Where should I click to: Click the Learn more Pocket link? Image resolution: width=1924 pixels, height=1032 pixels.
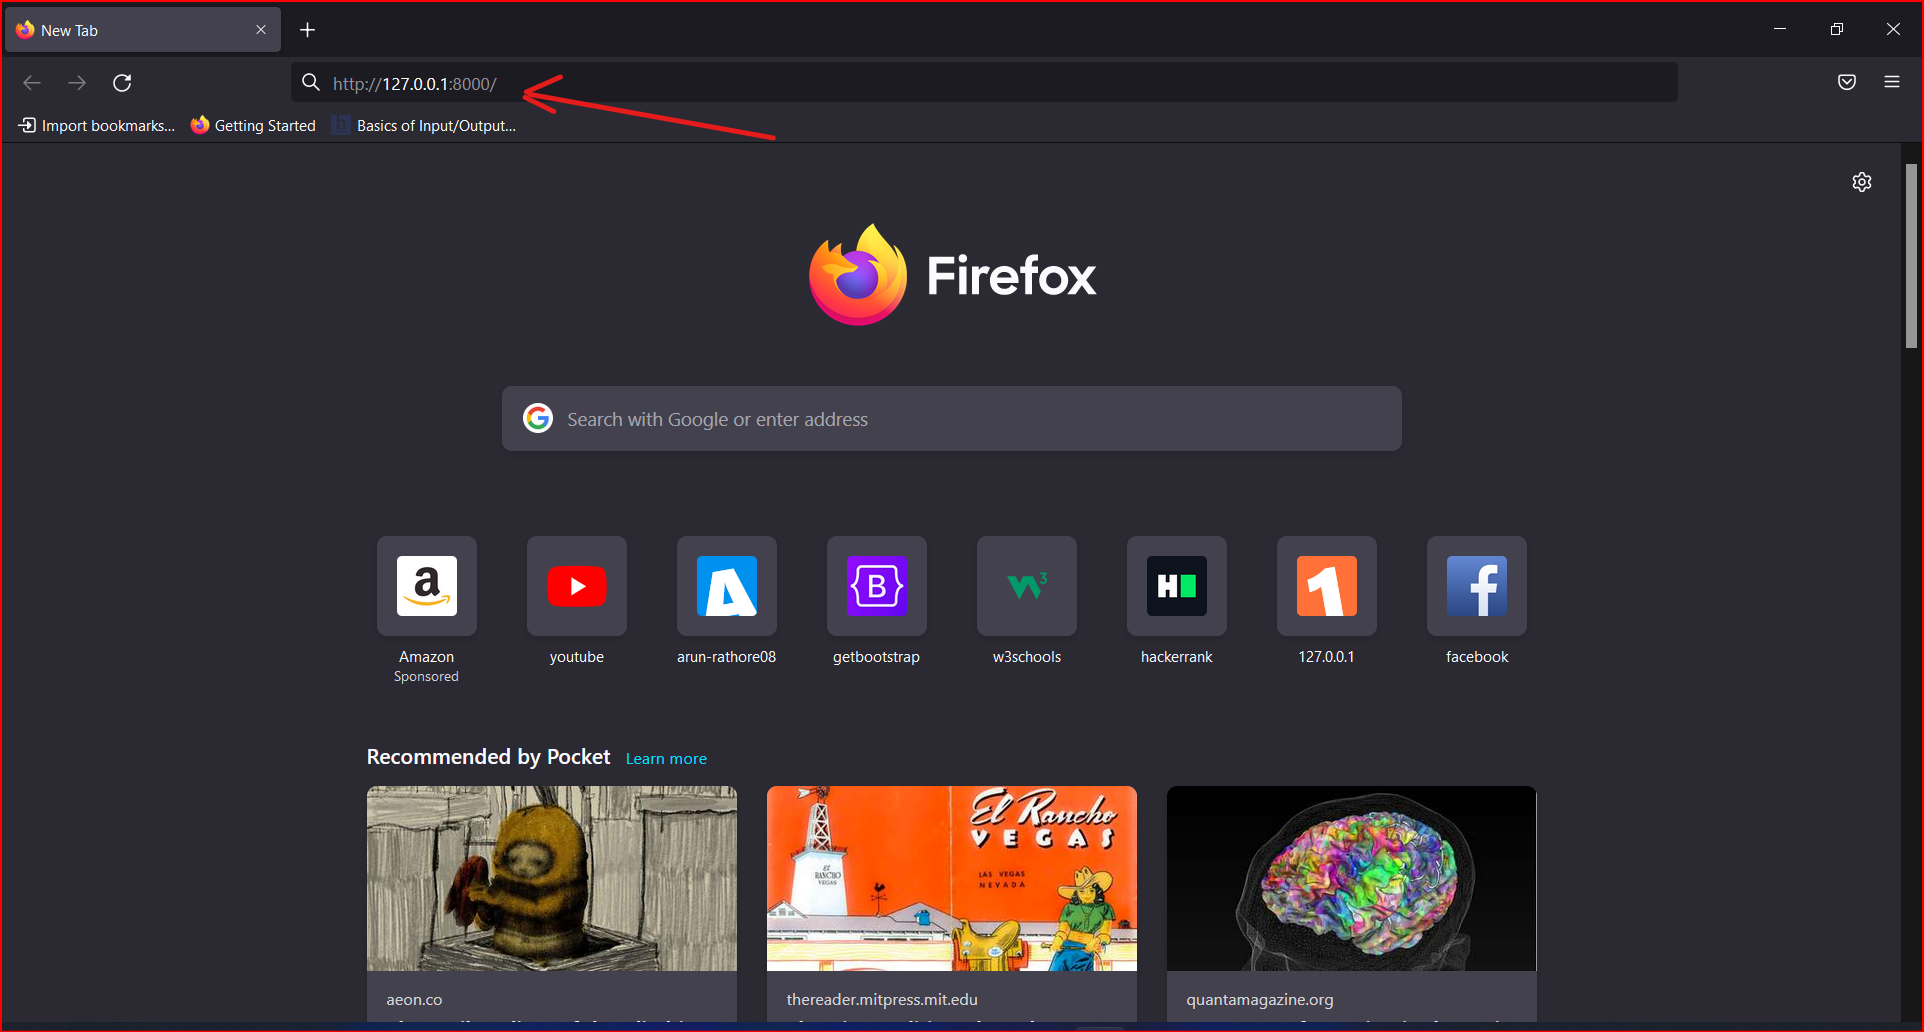[666, 759]
